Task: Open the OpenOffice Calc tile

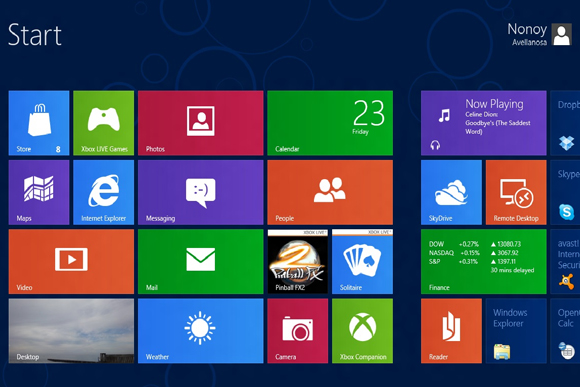Action: 565,331
